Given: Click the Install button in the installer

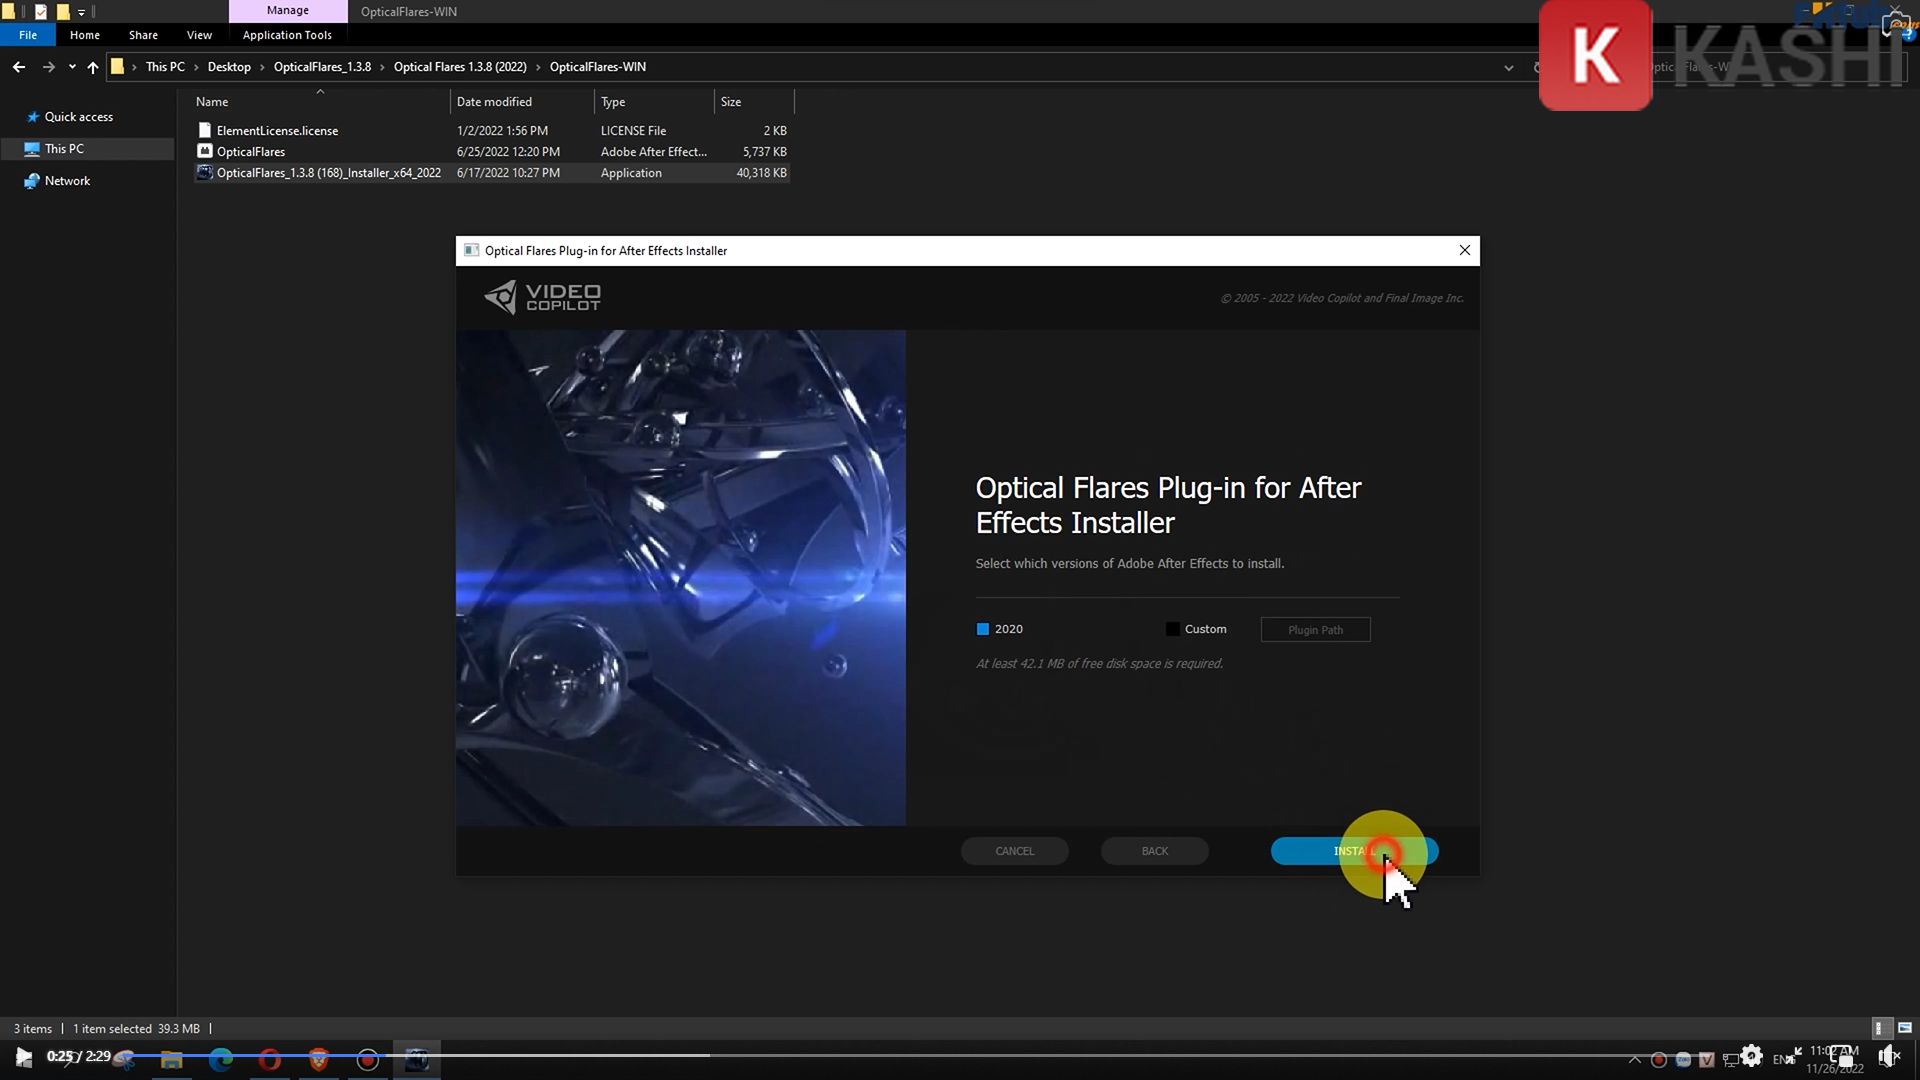Looking at the screenshot, I should 1354,851.
